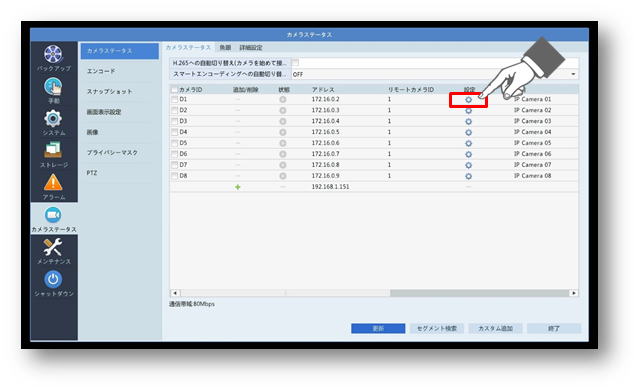Screen dimensions: 640x391
Task: Open the エンコード submenu item
Action: coord(101,71)
